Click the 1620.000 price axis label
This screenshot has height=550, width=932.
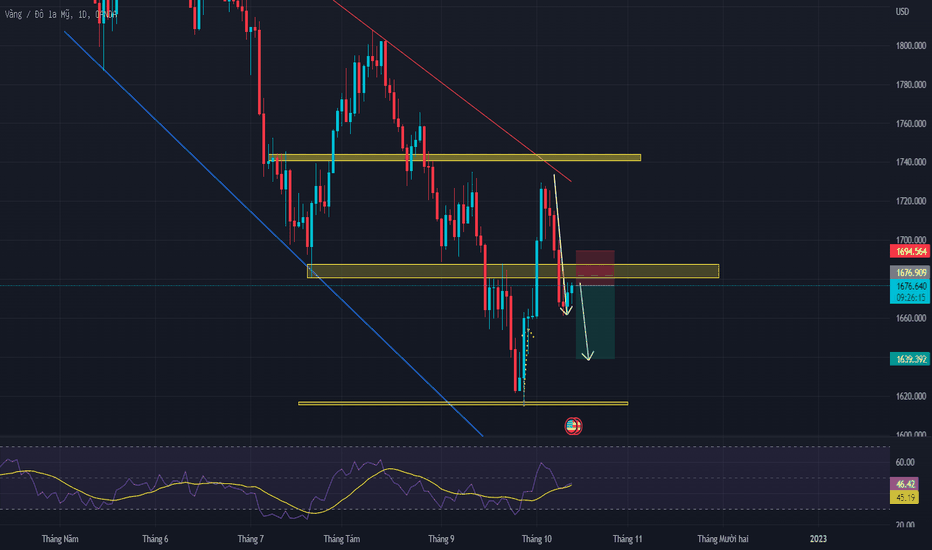tap(911, 396)
